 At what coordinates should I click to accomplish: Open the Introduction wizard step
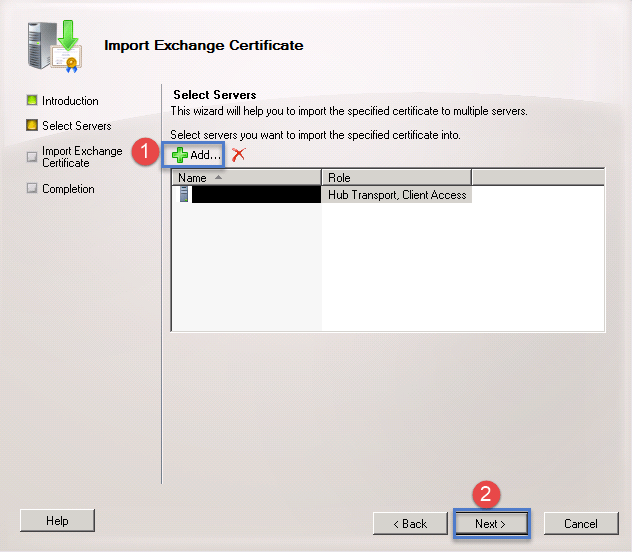[70, 101]
